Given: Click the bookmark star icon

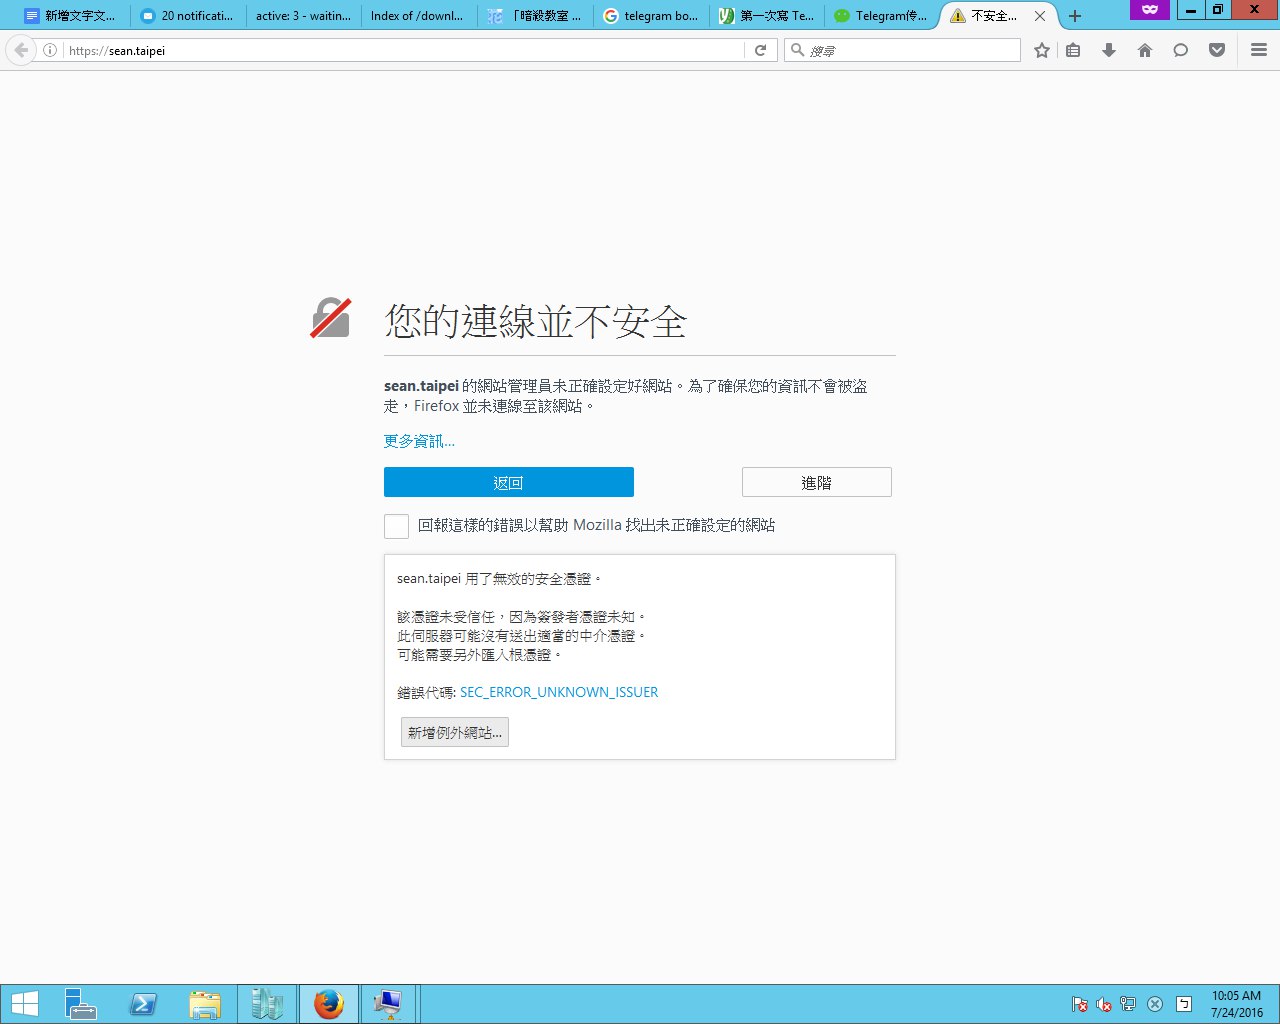Looking at the screenshot, I should coord(1042,50).
